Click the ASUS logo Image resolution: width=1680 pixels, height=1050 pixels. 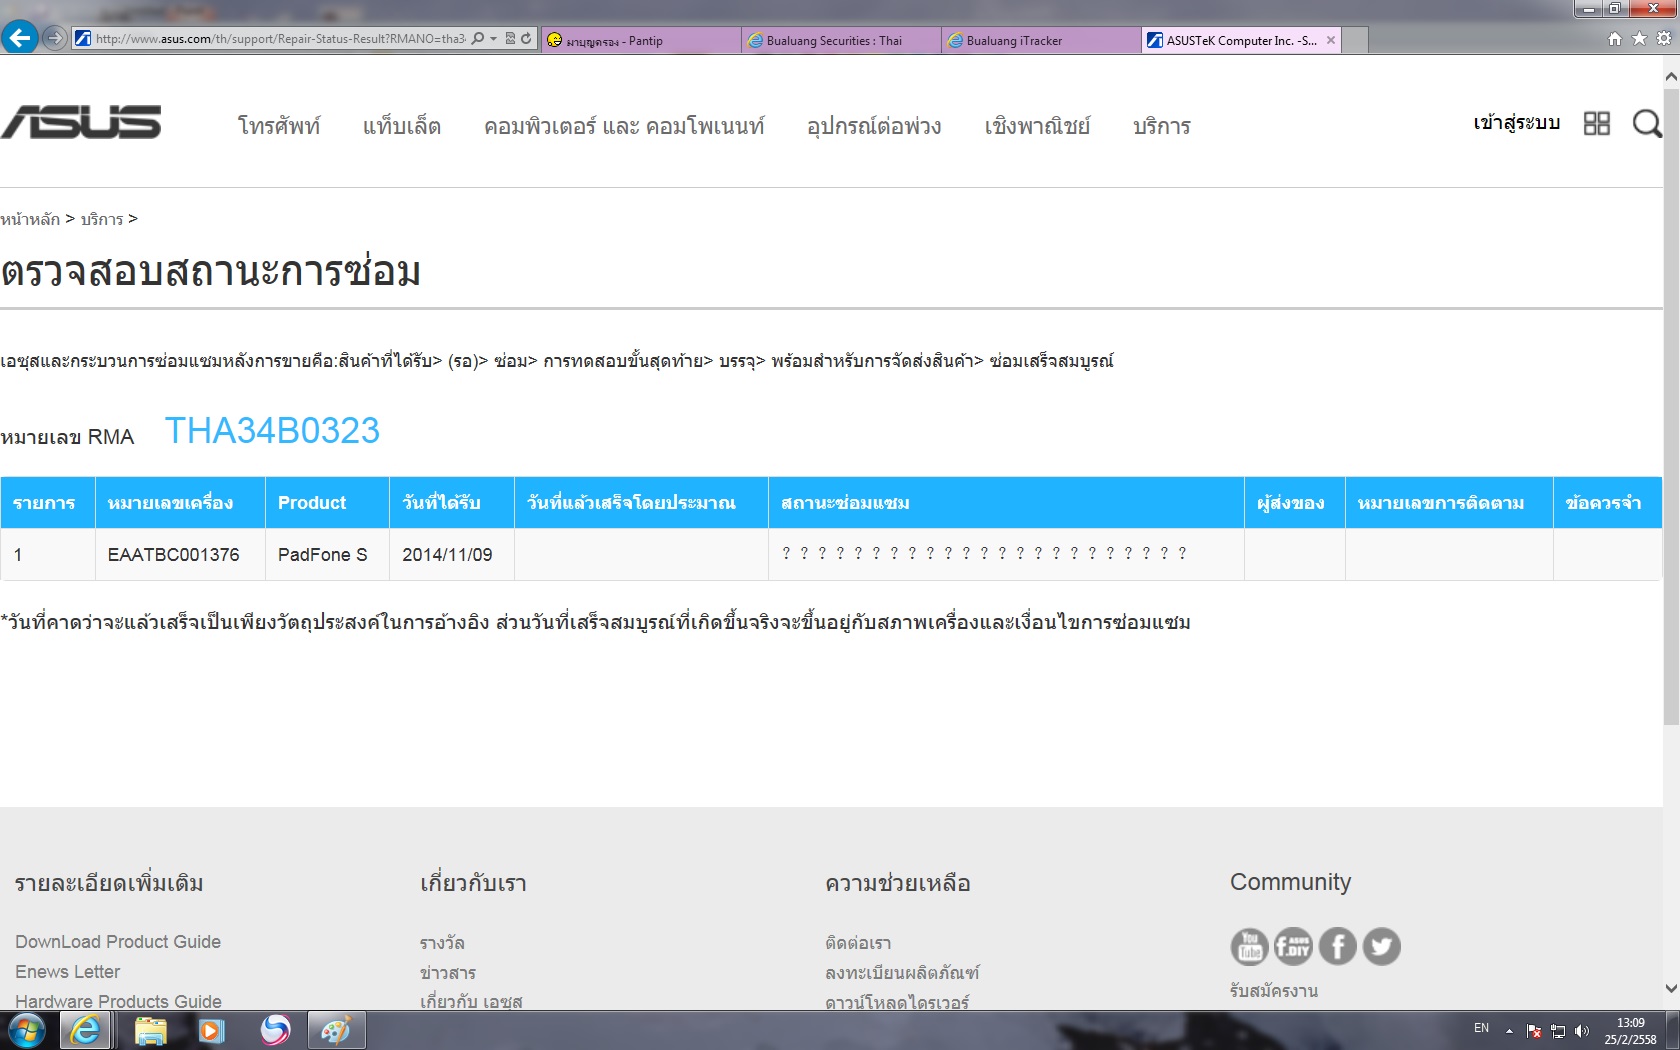coord(81,122)
